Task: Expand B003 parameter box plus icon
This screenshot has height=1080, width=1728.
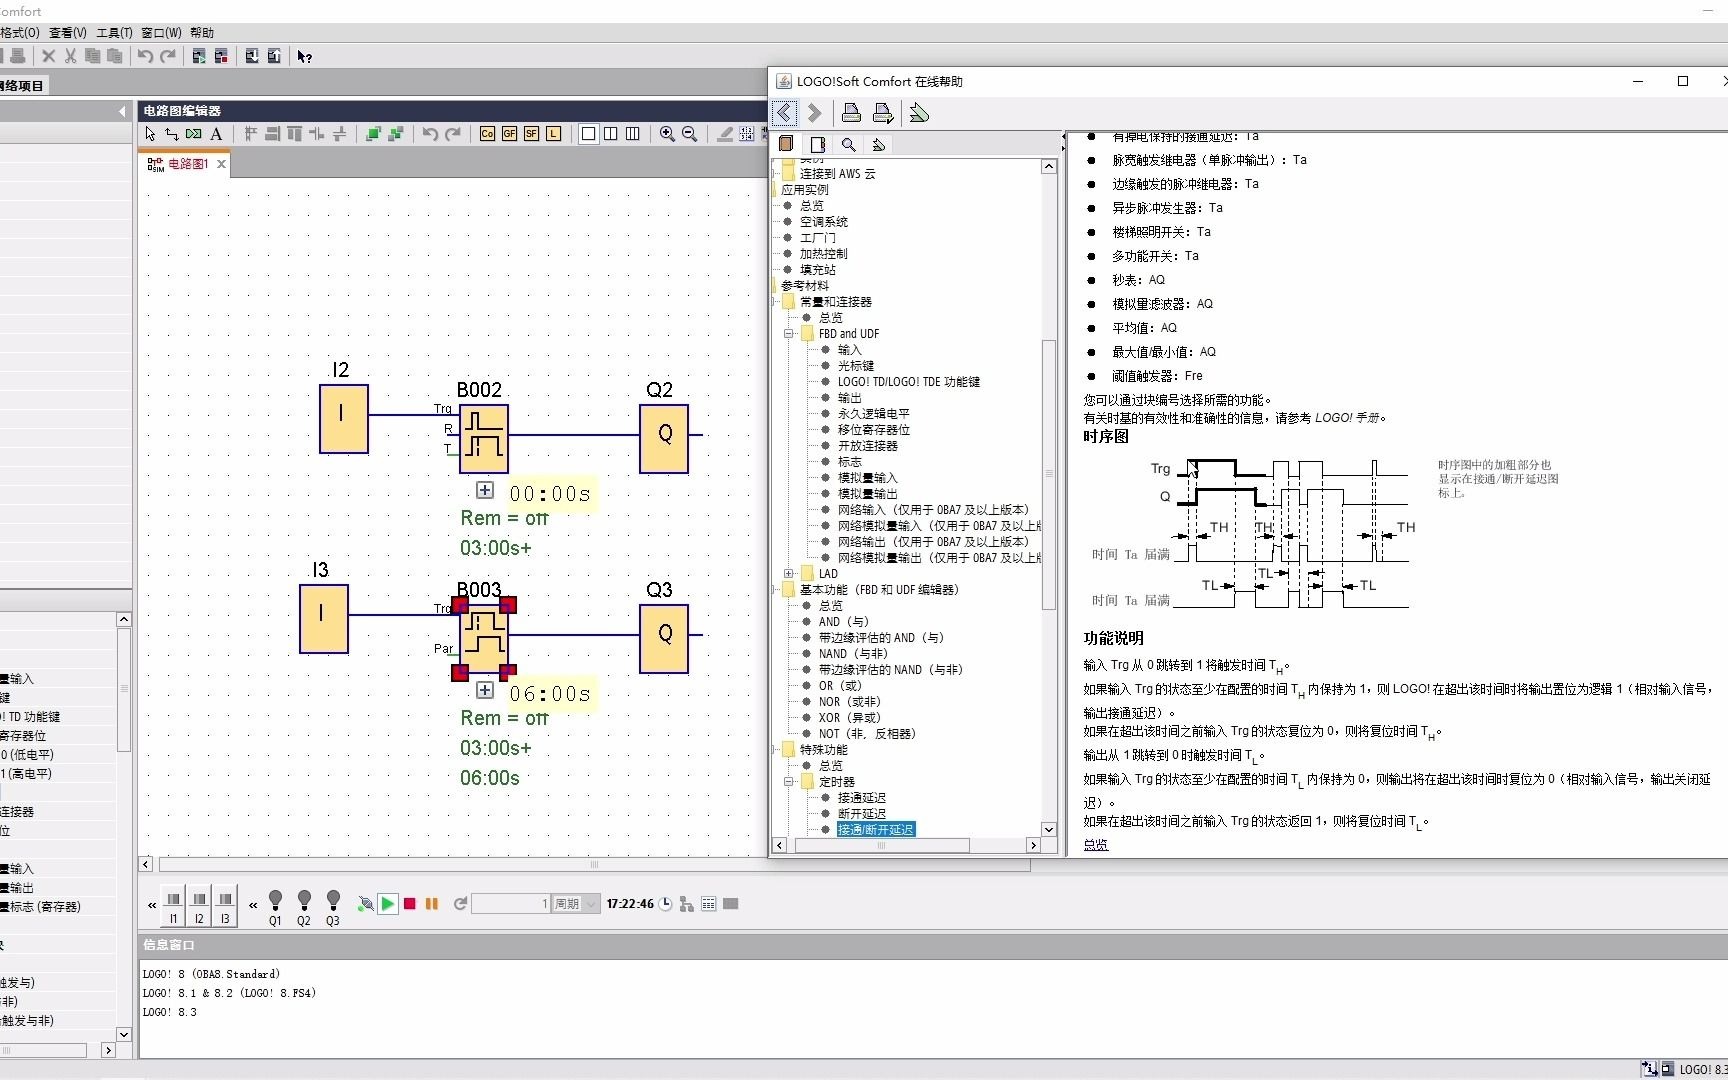Action: (485, 690)
